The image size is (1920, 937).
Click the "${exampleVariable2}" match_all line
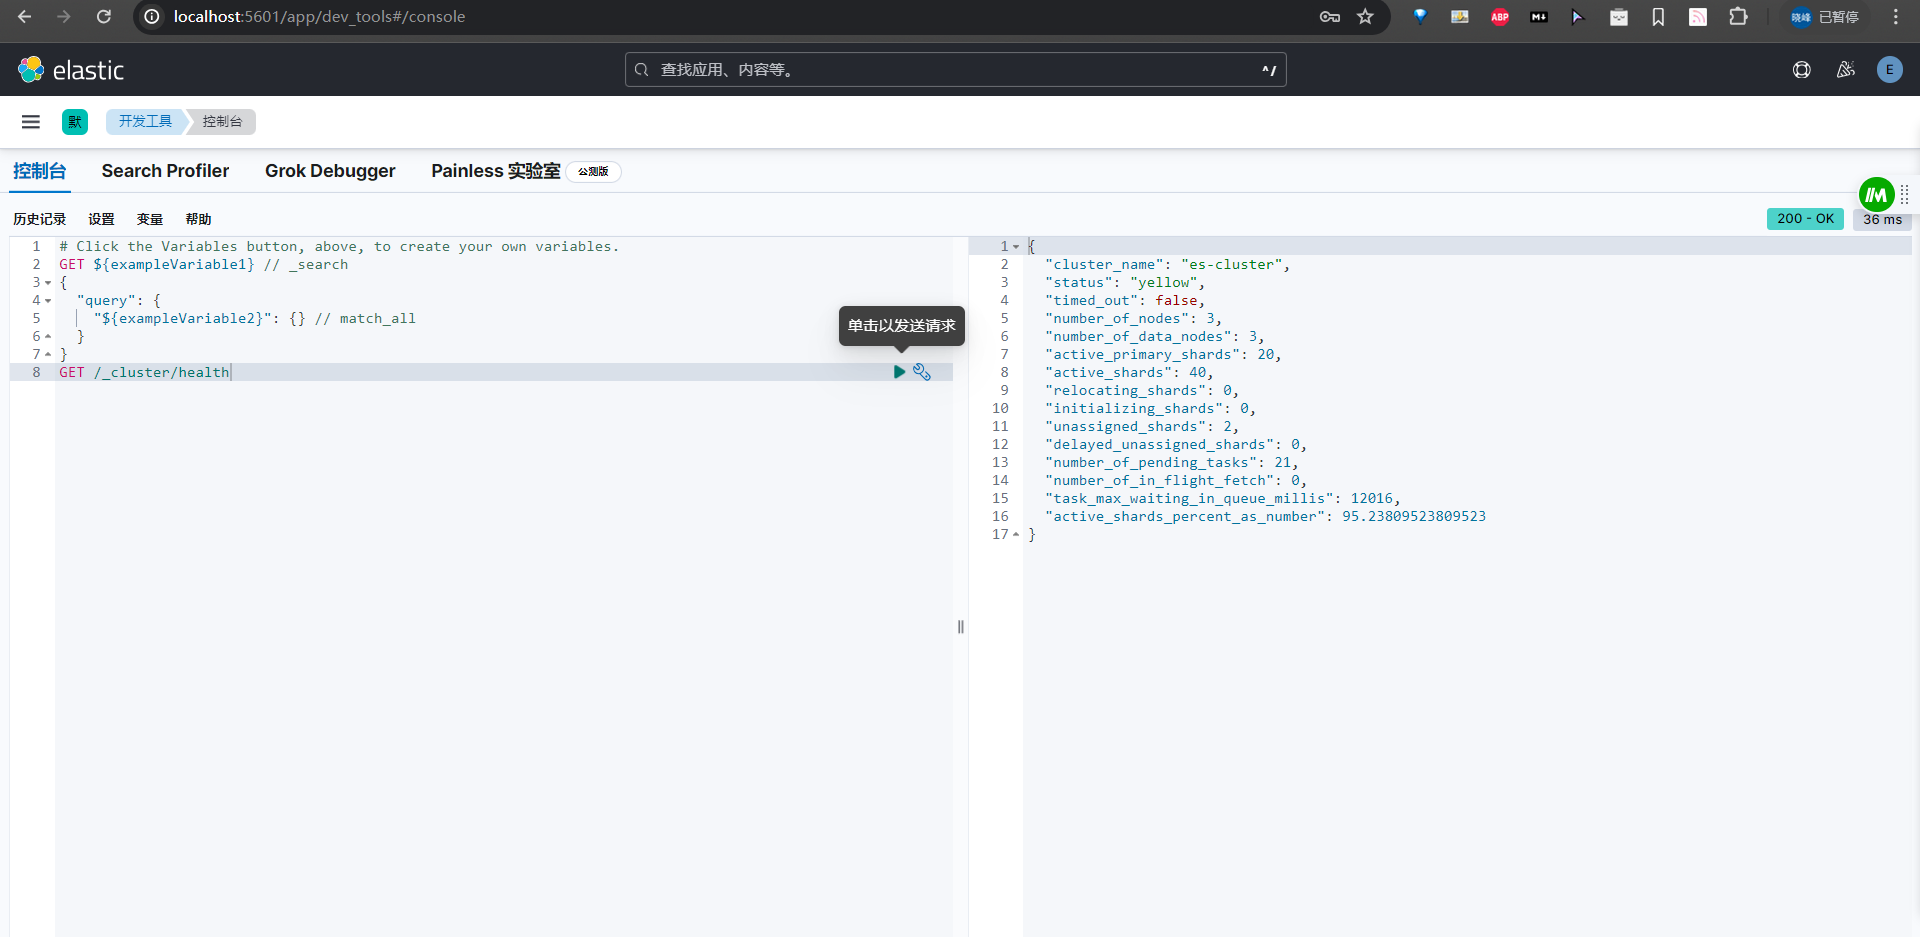click(x=255, y=319)
